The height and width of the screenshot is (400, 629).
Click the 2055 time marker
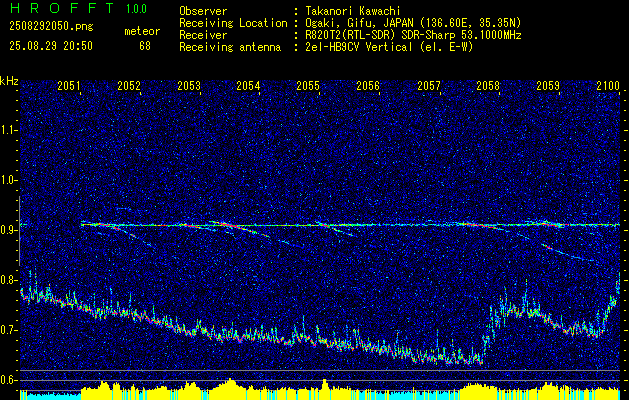coord(308,86)
